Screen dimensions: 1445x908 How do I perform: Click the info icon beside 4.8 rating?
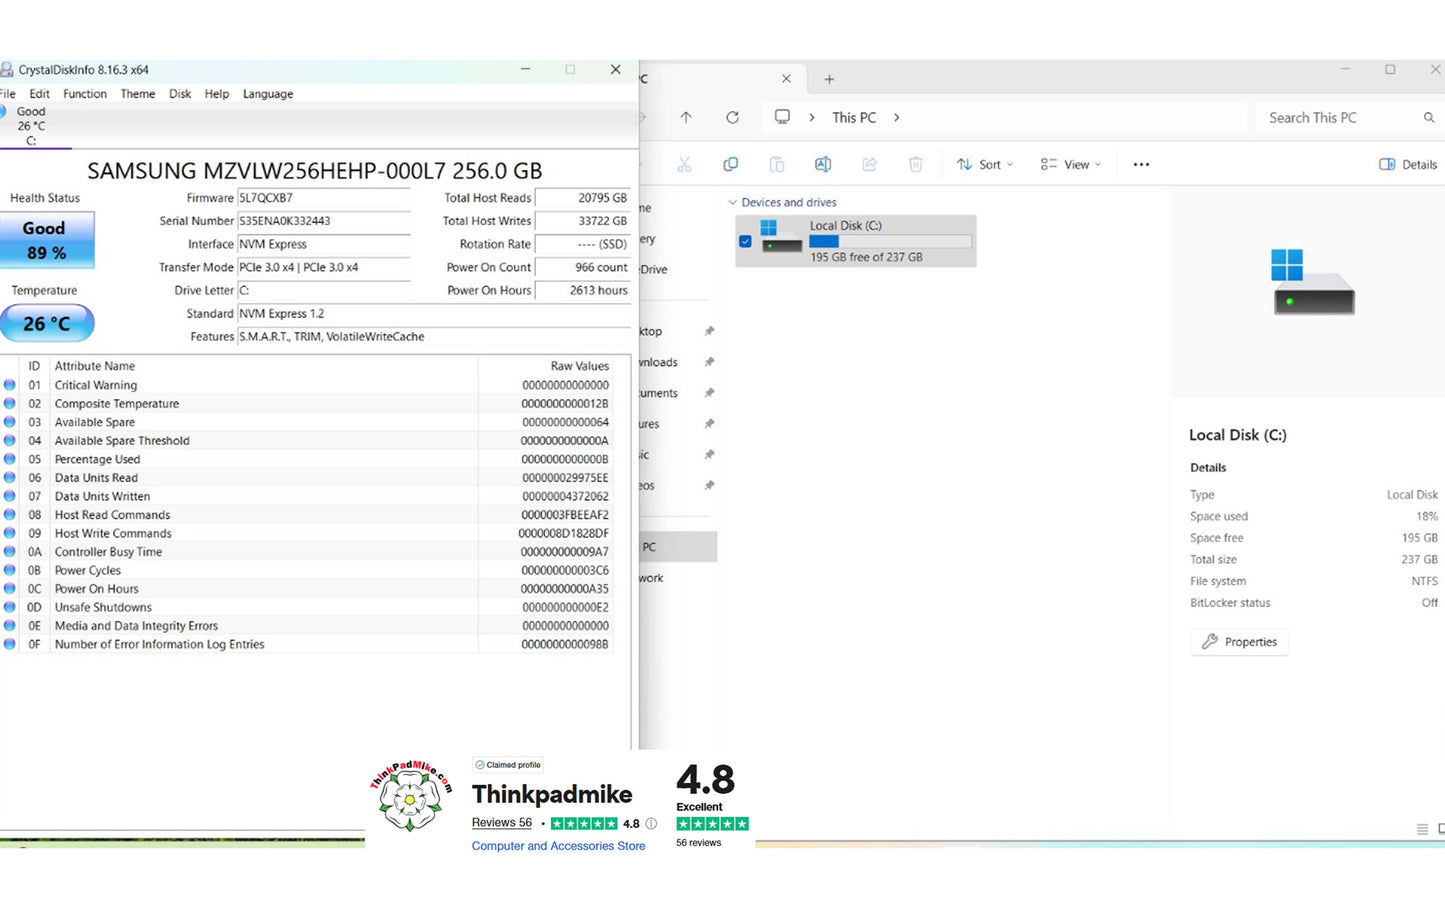652,824
